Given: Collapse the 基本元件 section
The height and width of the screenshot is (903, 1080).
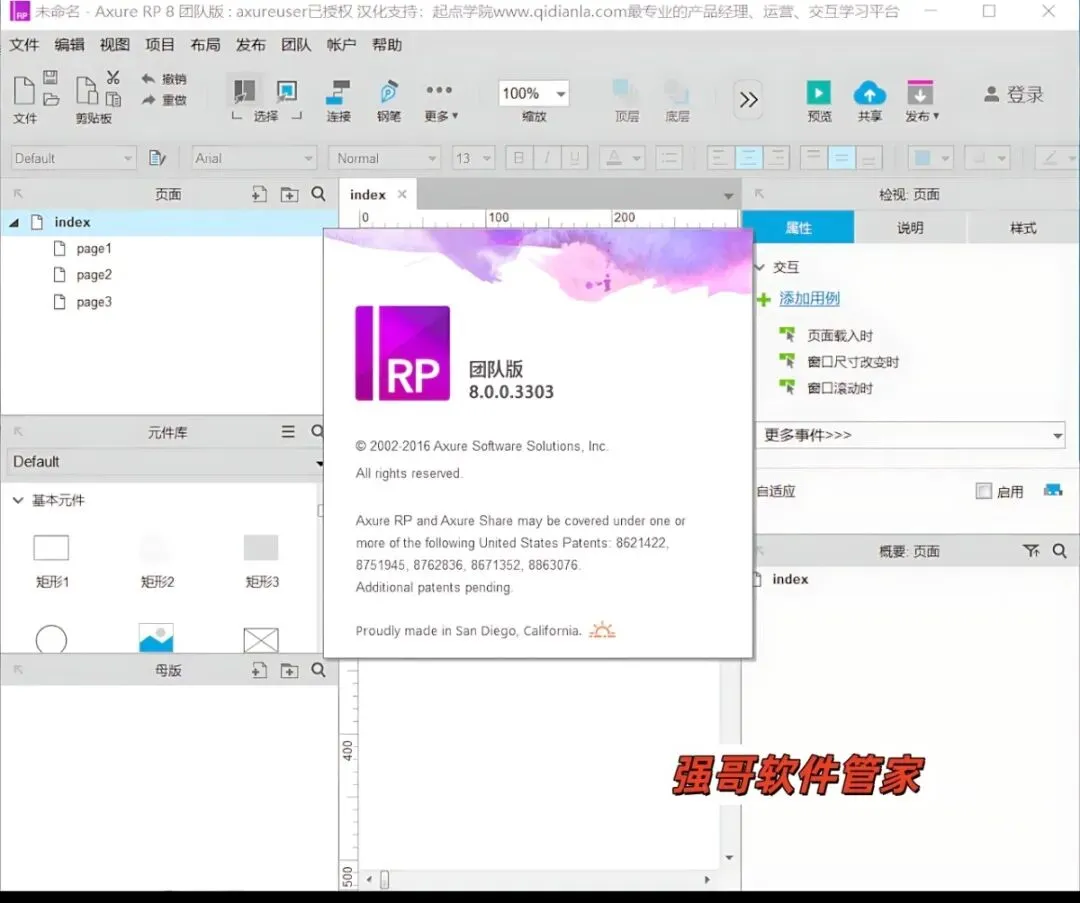Looking at the screenshot, I should pos(18,500).
